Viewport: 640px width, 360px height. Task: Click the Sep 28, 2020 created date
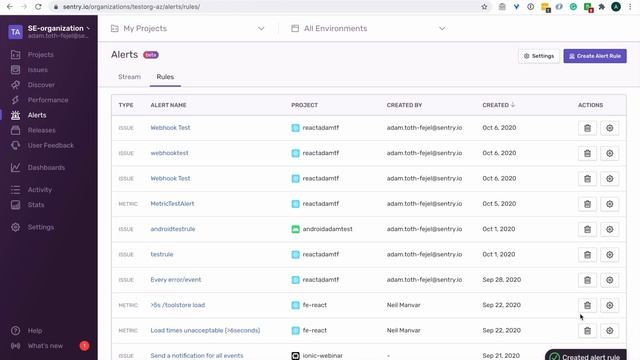click(x=501, y=280)
